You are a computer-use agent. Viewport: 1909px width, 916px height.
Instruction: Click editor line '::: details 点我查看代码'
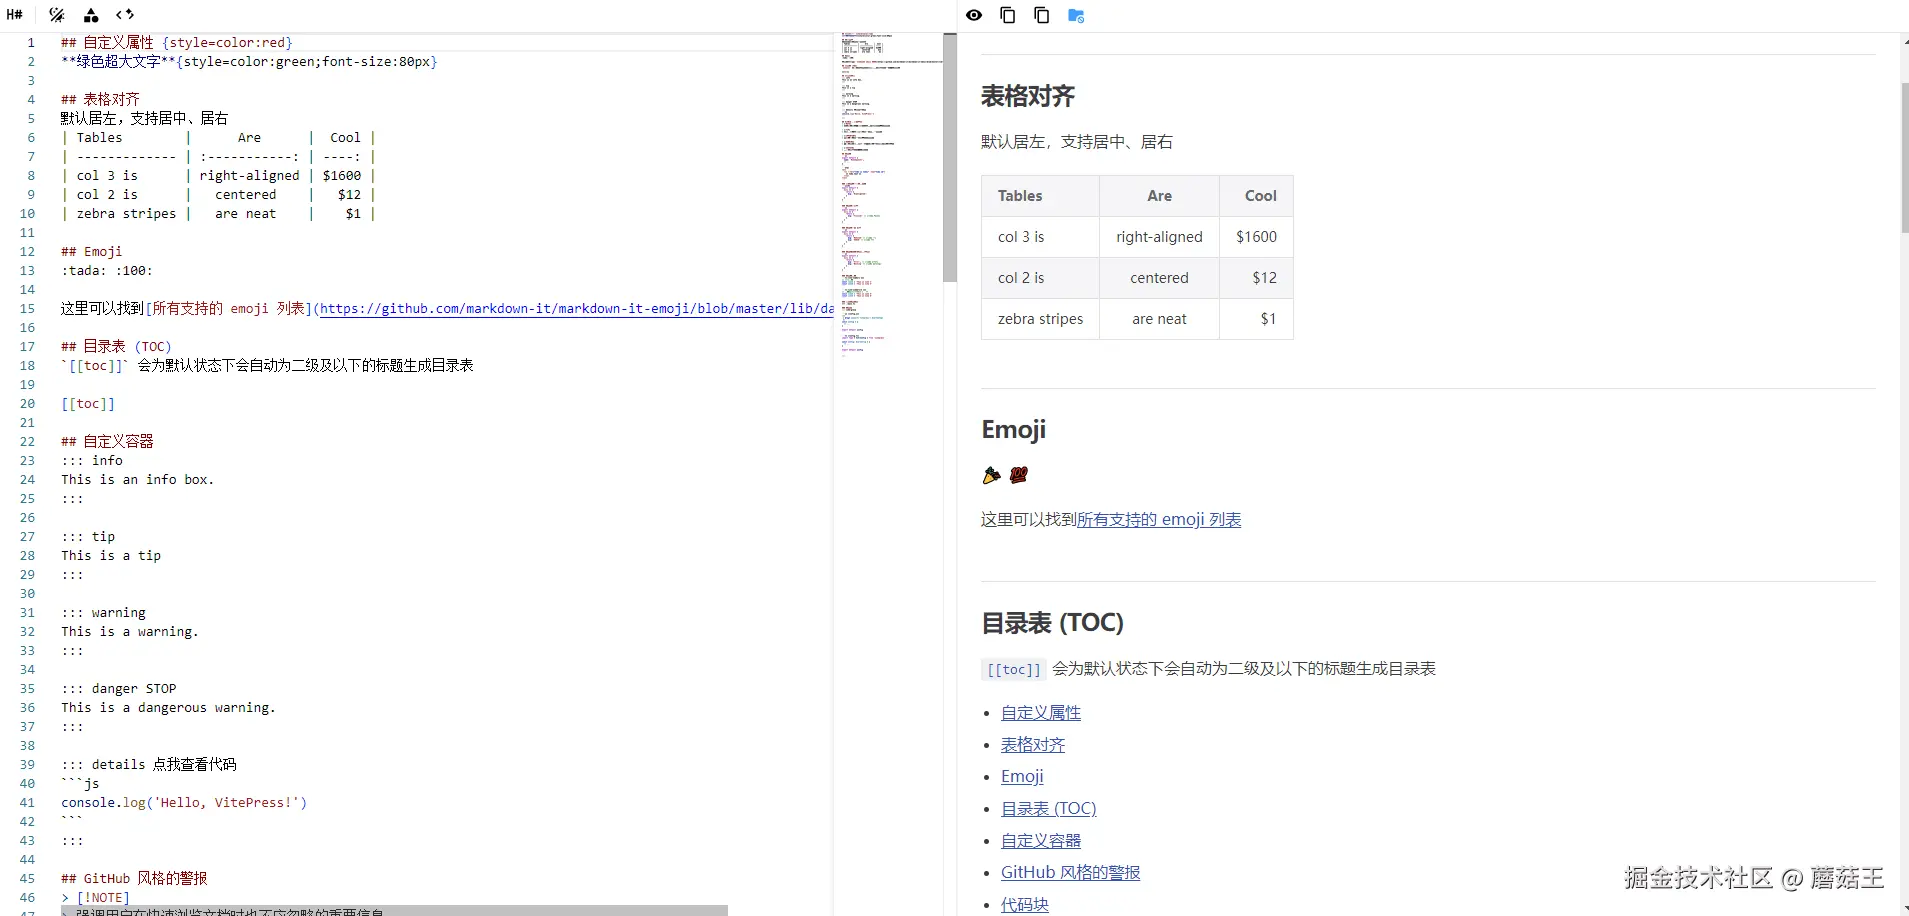coord(149,765)
